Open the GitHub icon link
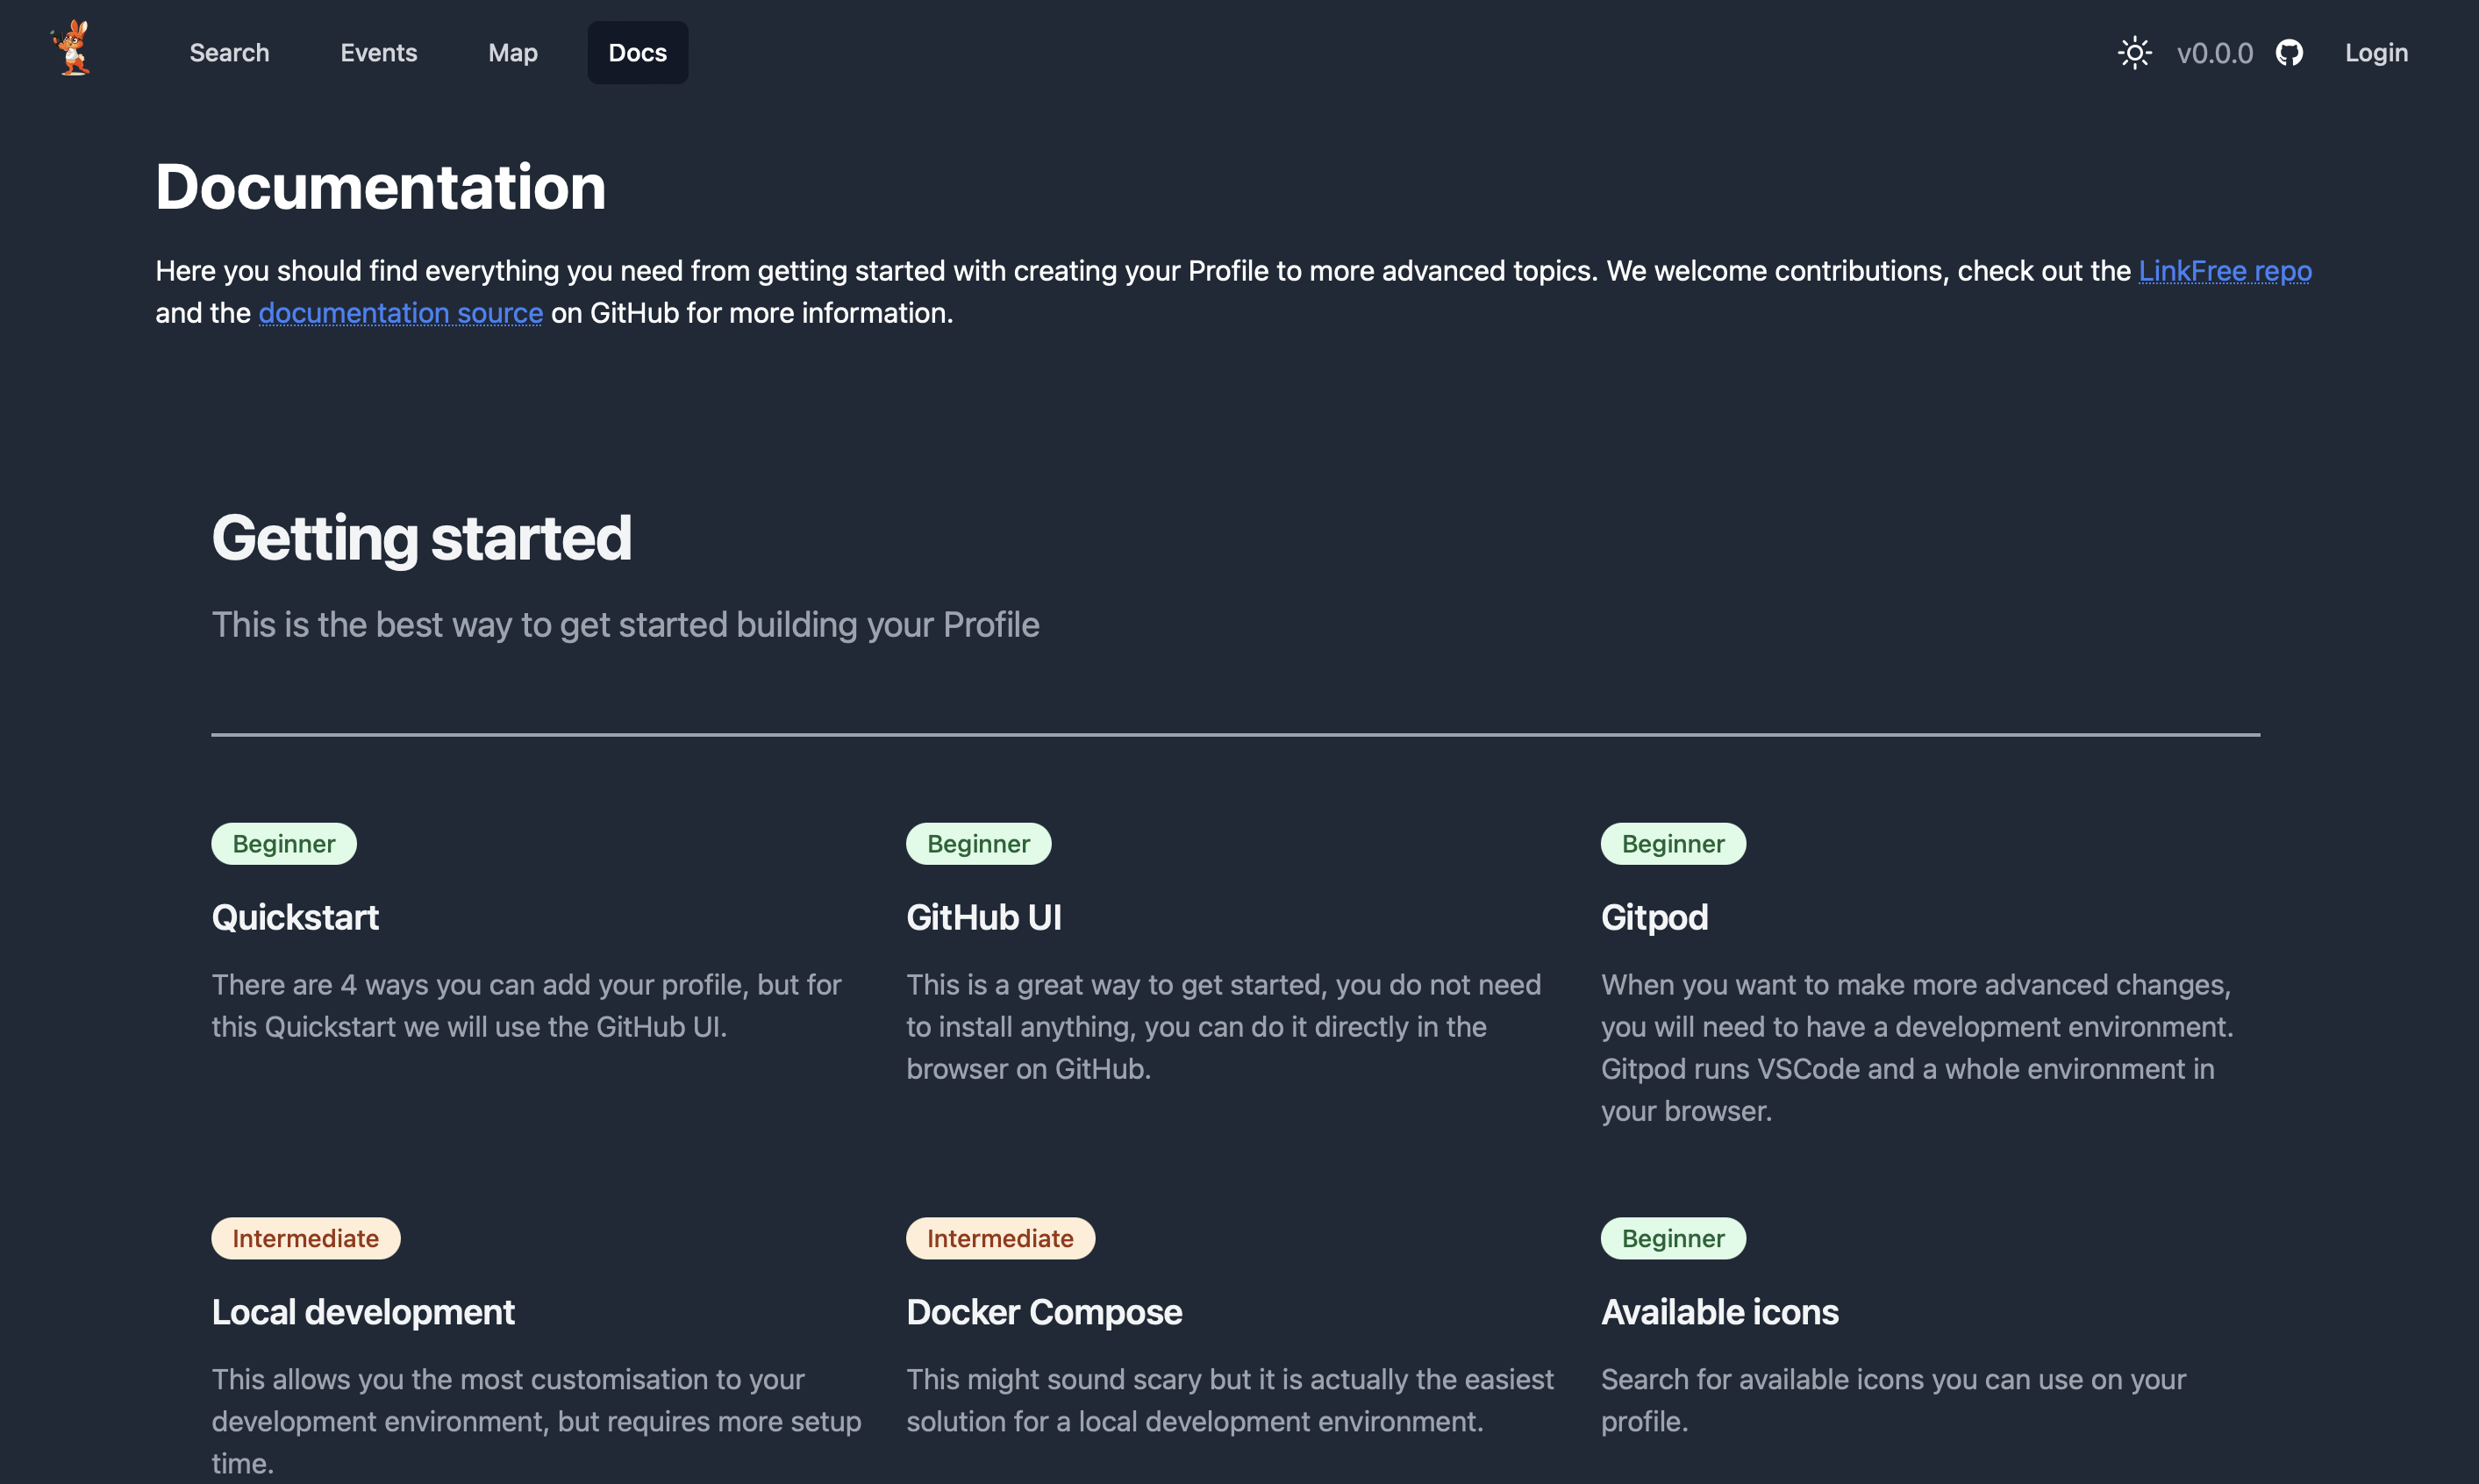The width and height of the screenshot is (2479, 1484). [2289, 53]
